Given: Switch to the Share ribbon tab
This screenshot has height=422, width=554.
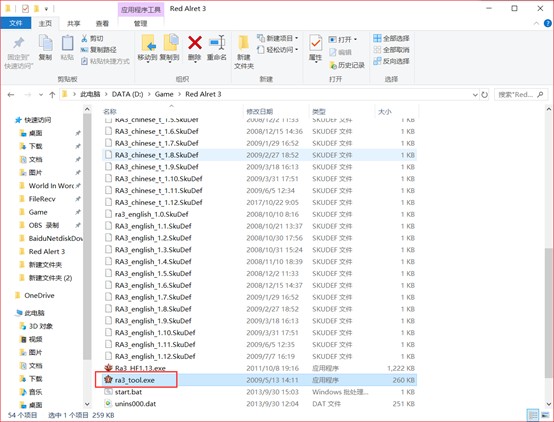Looking at the screenshot, I should coord(73,23).
